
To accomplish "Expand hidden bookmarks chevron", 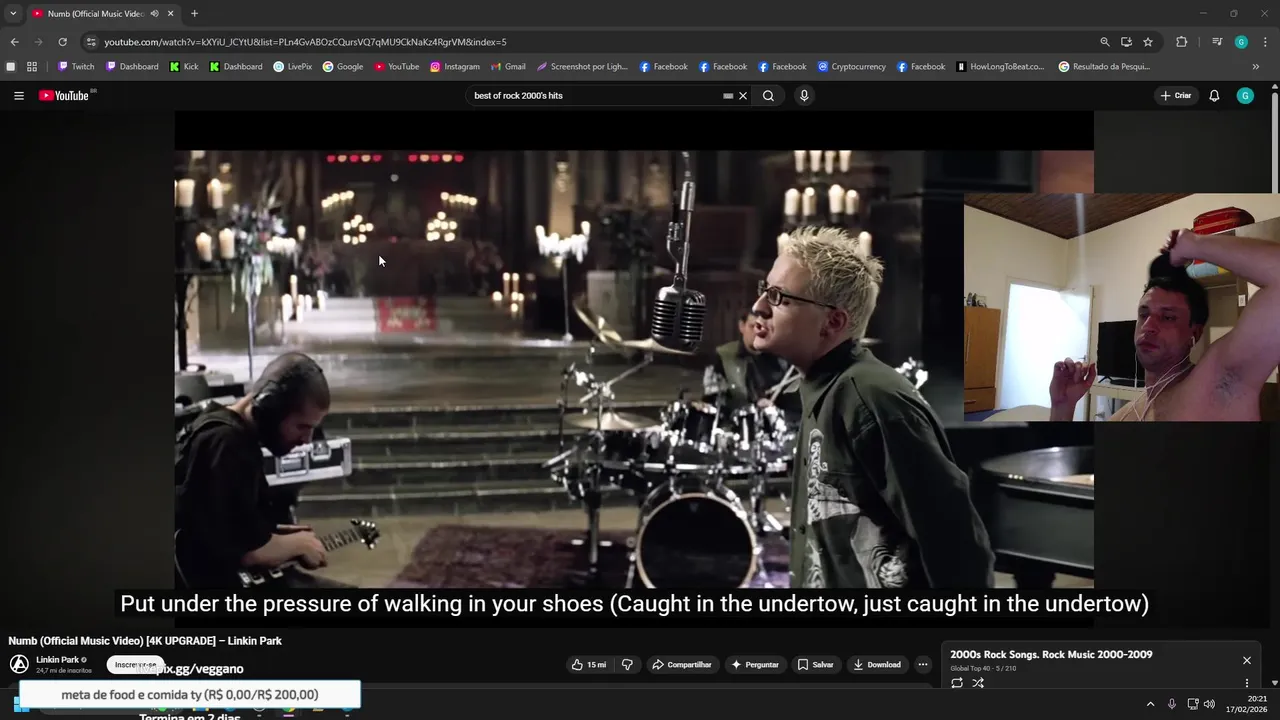I will pyautogui.click(x=1256, y=67).
